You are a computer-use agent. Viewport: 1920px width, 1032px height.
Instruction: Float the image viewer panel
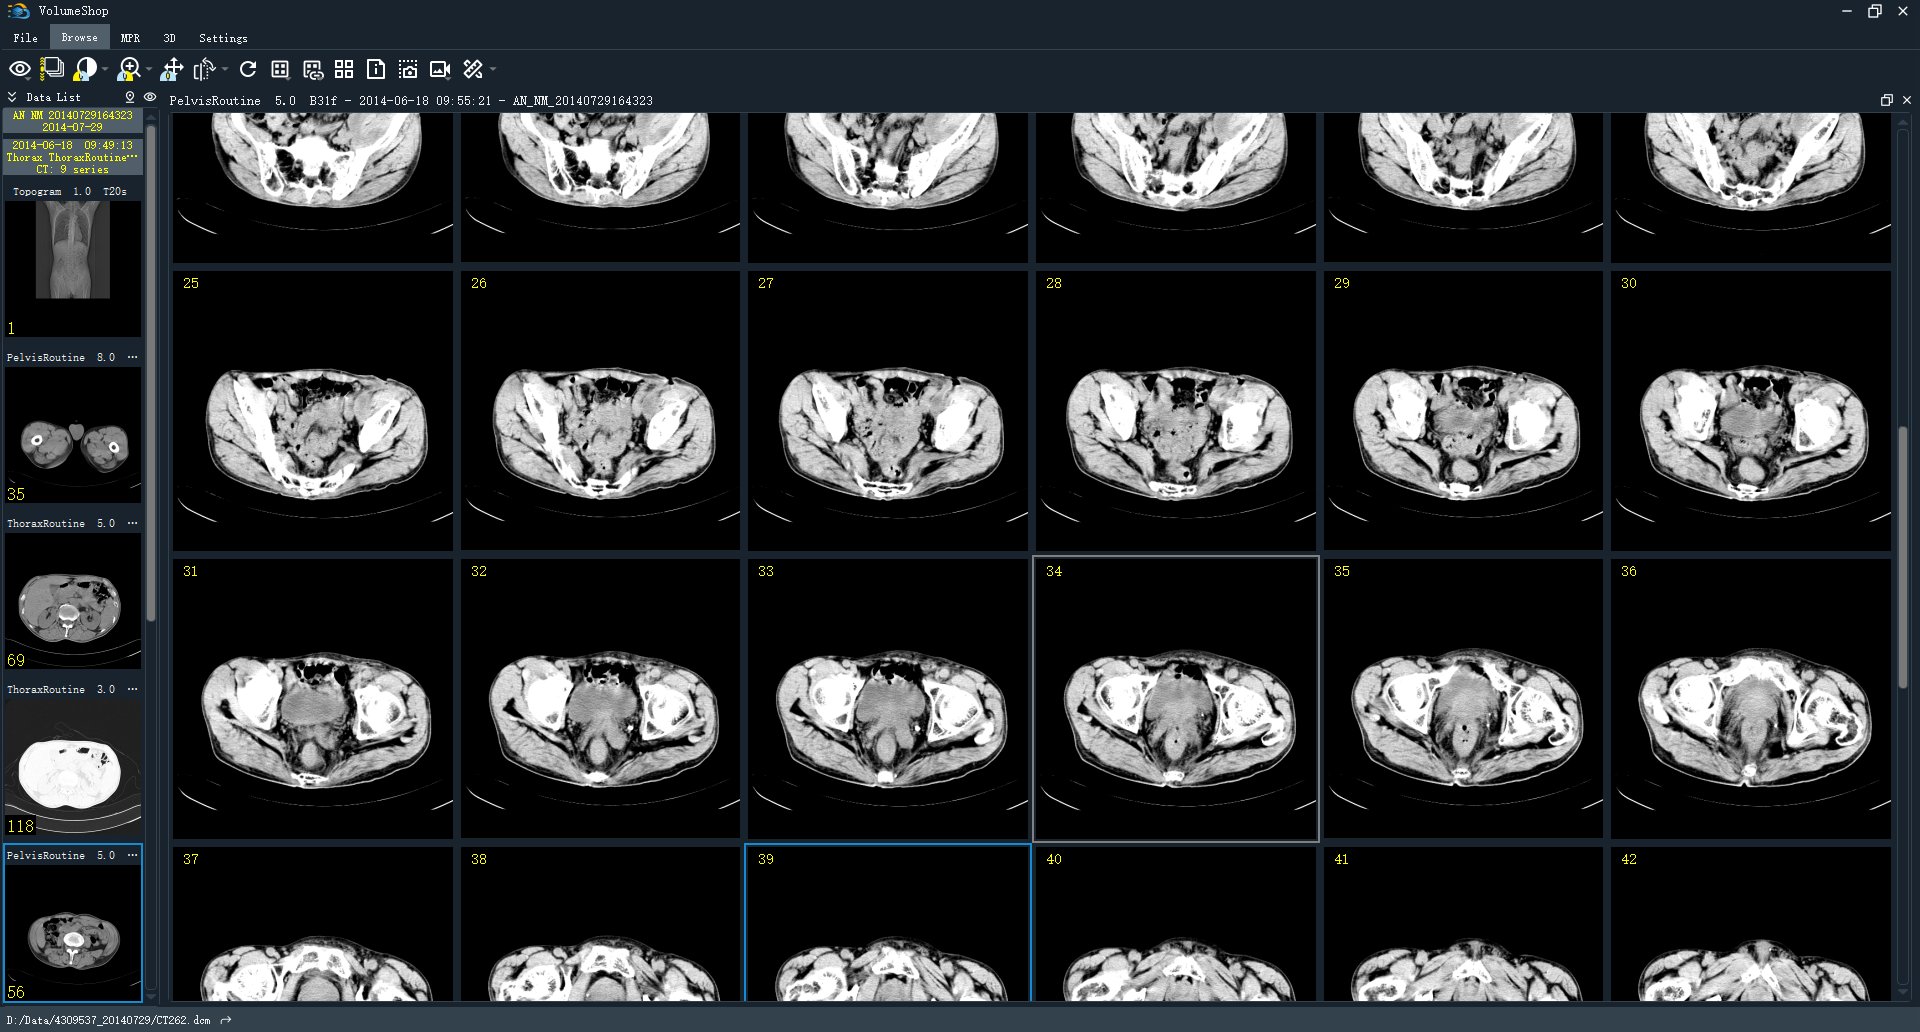1886,100
